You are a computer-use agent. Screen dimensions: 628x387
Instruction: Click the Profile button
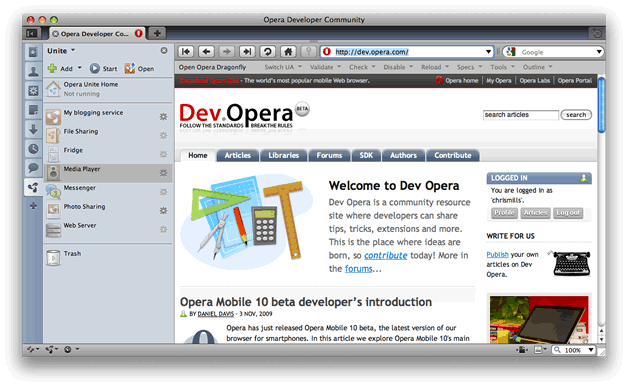(504, 213)
